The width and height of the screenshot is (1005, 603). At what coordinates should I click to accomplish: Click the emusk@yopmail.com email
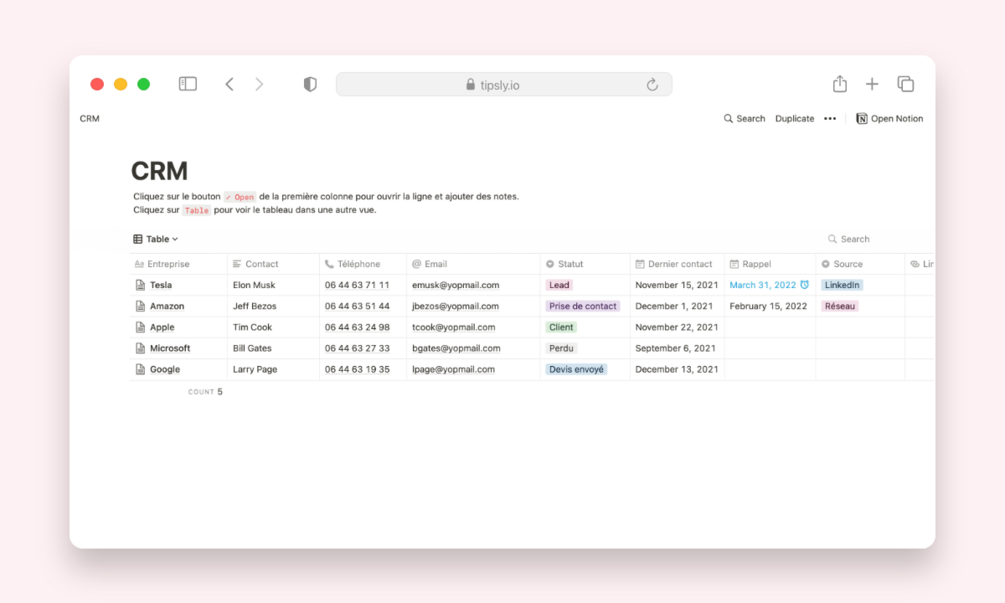455,285
